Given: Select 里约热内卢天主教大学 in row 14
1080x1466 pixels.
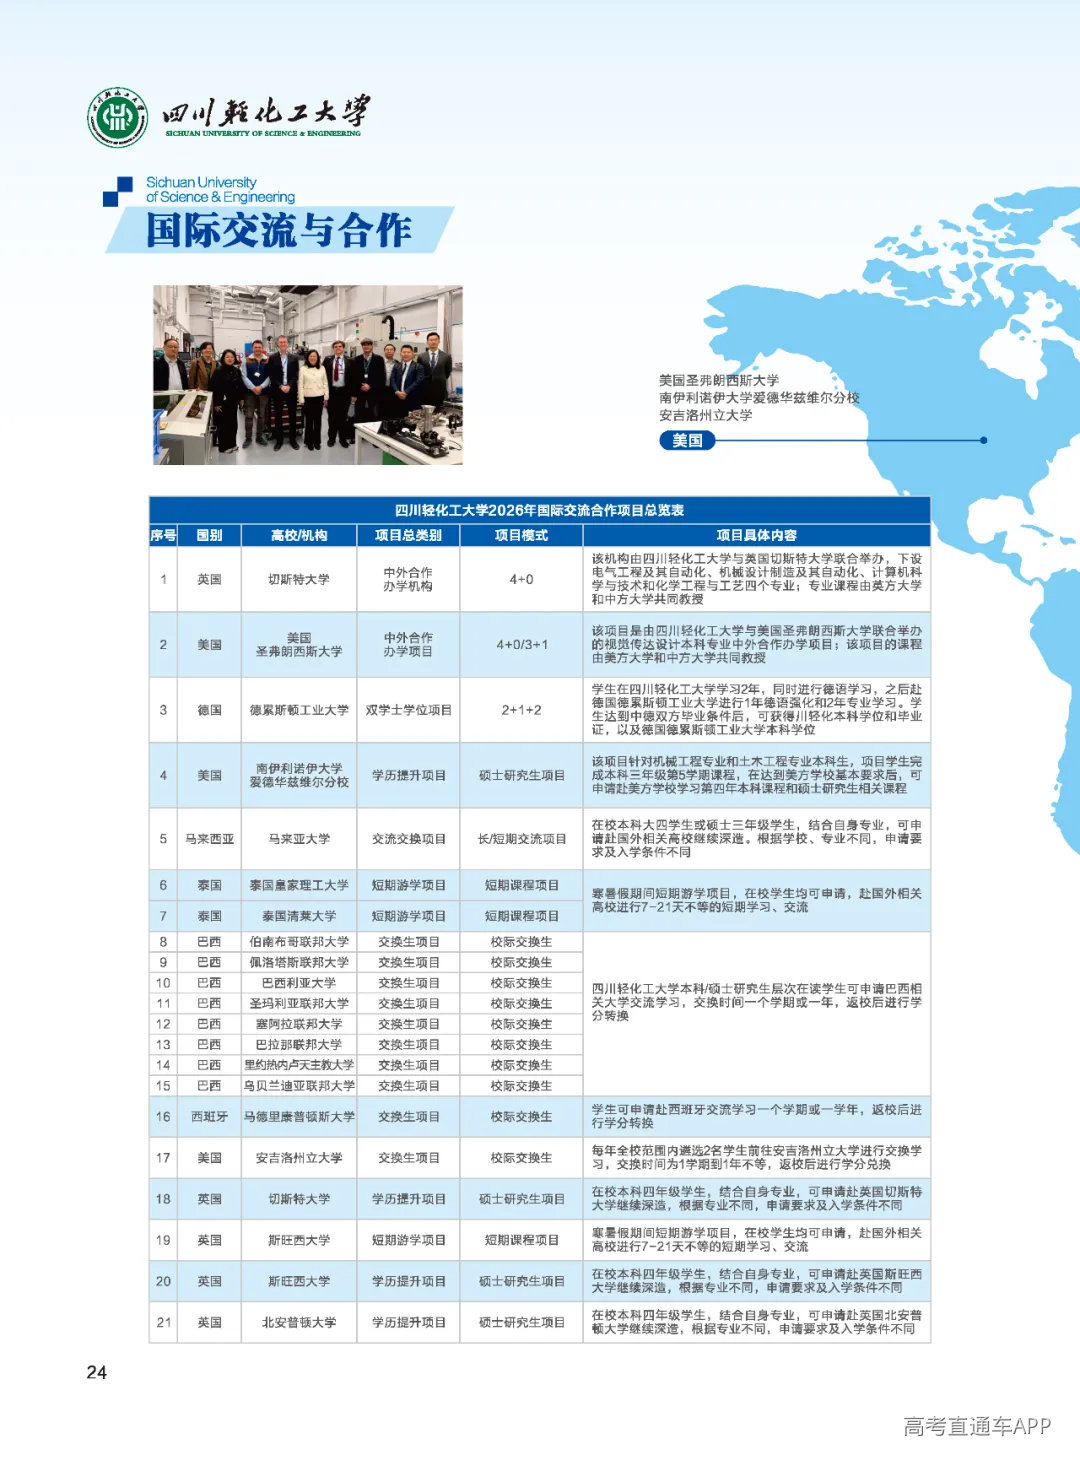Looking at the screenshot, I should (299, 1065).
